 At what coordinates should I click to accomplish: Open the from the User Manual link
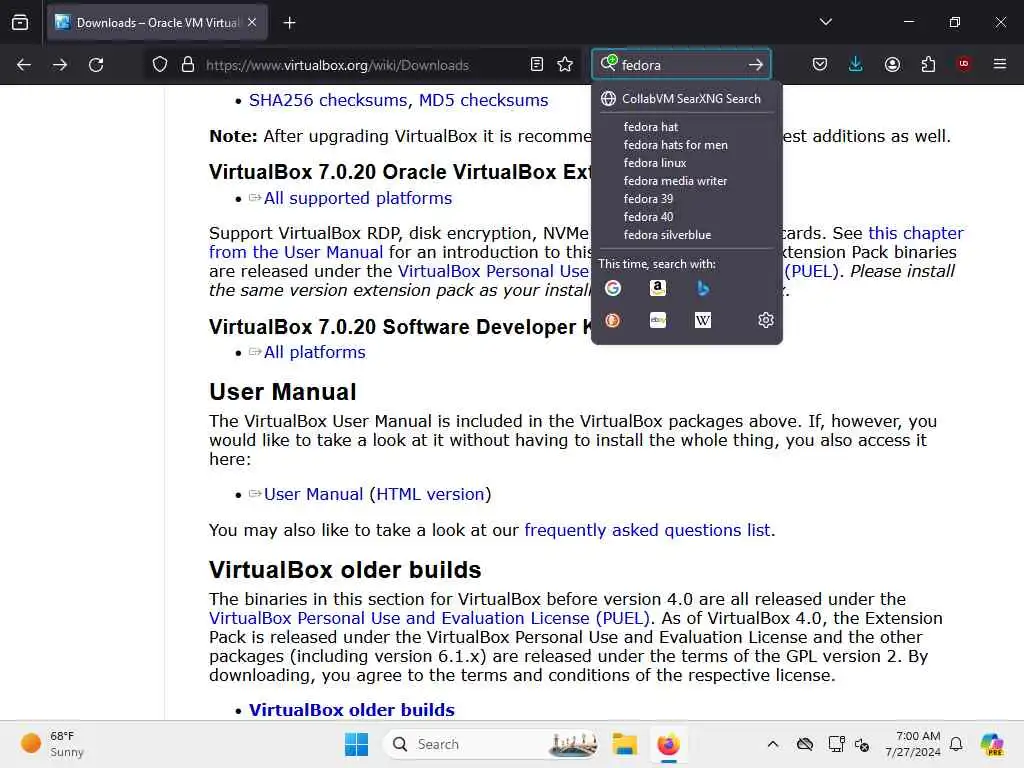296,252
